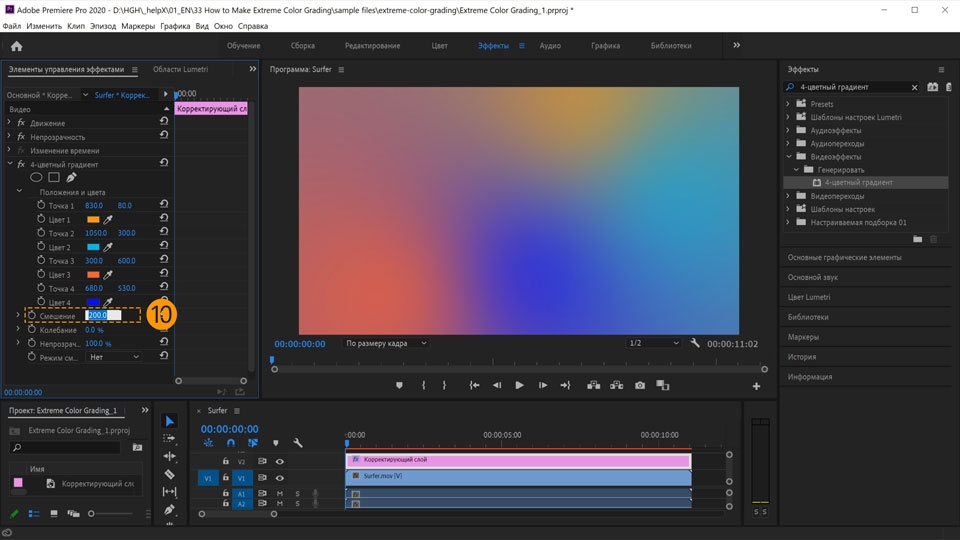The image size is (960, 540).
Task: Click the Цвет 3 orange-red color swatch
Action: click(93, 274)
